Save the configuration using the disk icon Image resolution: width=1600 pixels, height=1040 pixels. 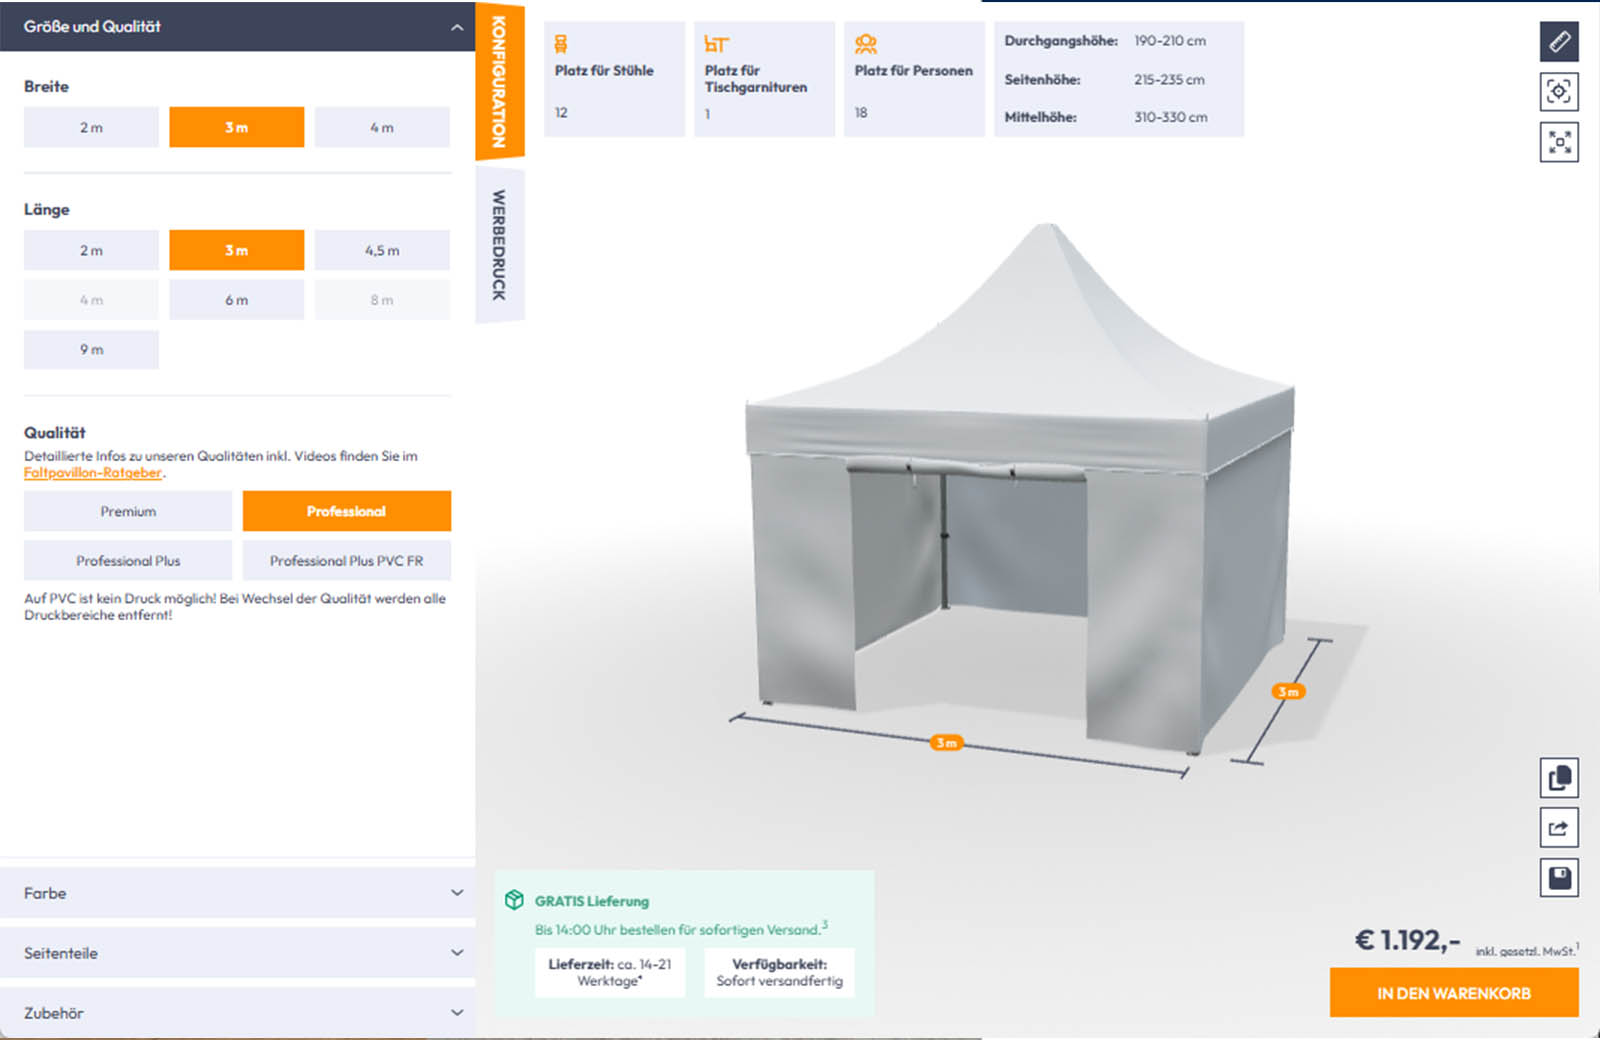pos(1558,877)
